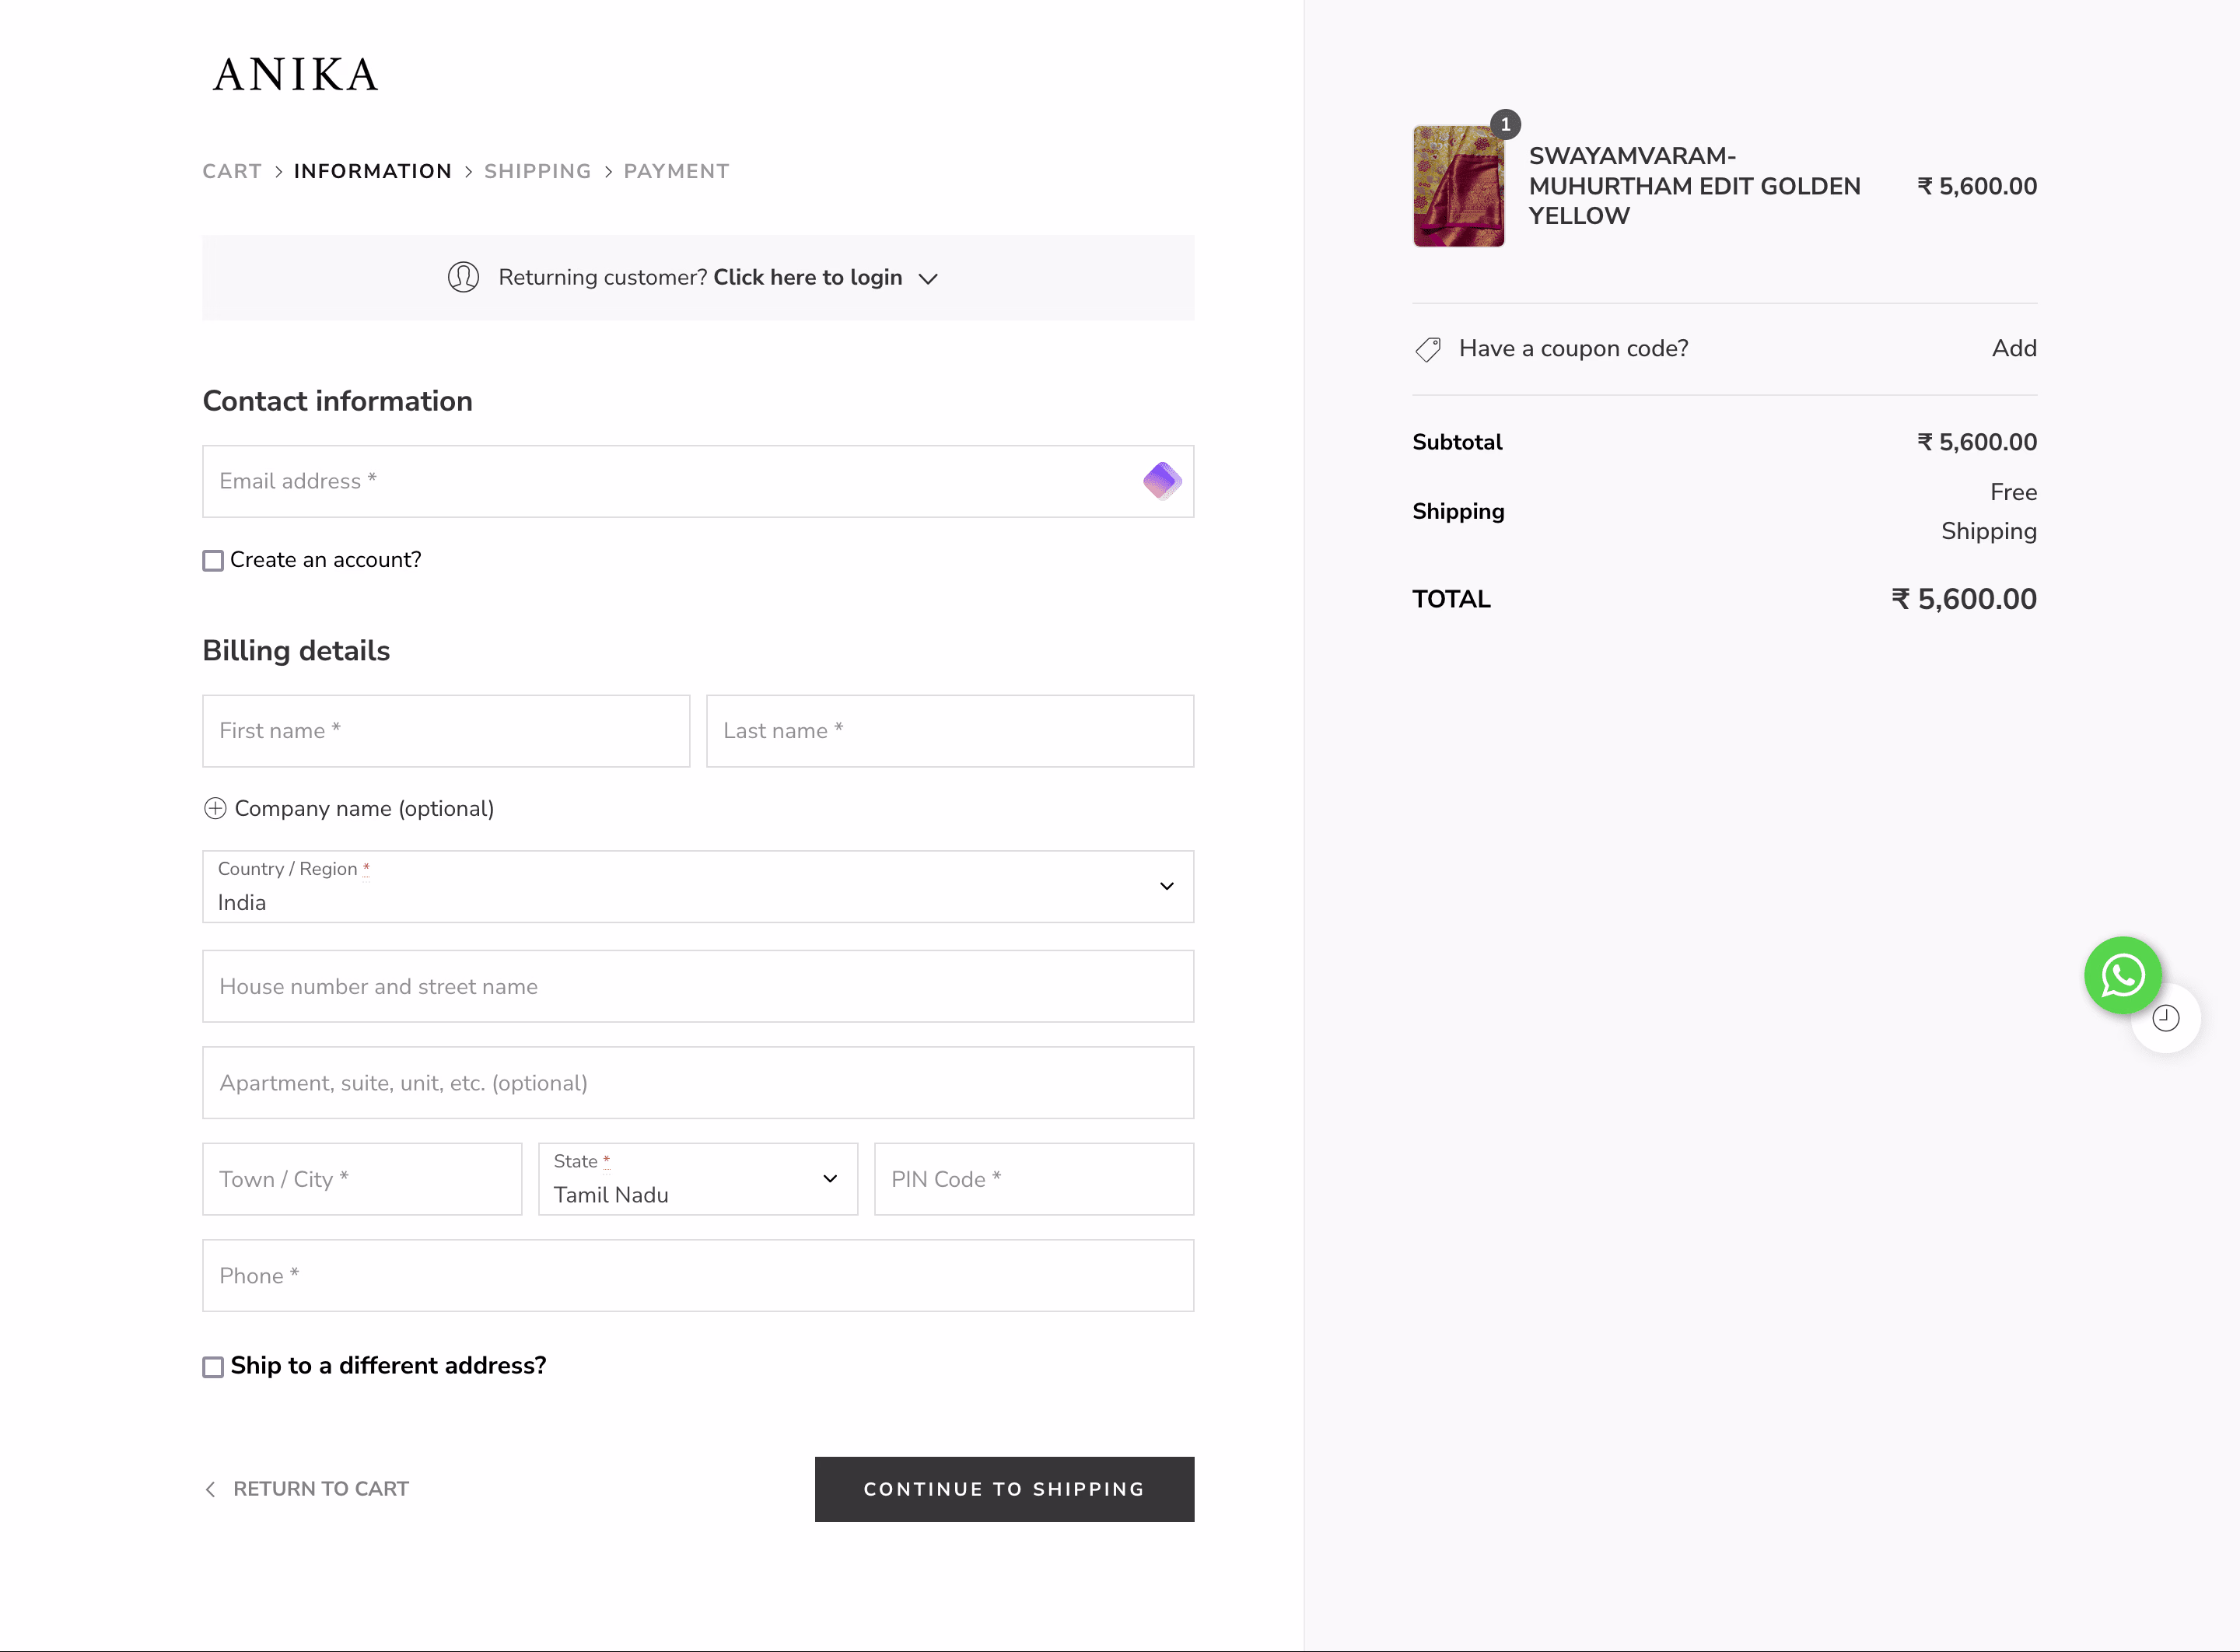
Task: Go to the Cart breadcrumb step
Action: point(232,171)
